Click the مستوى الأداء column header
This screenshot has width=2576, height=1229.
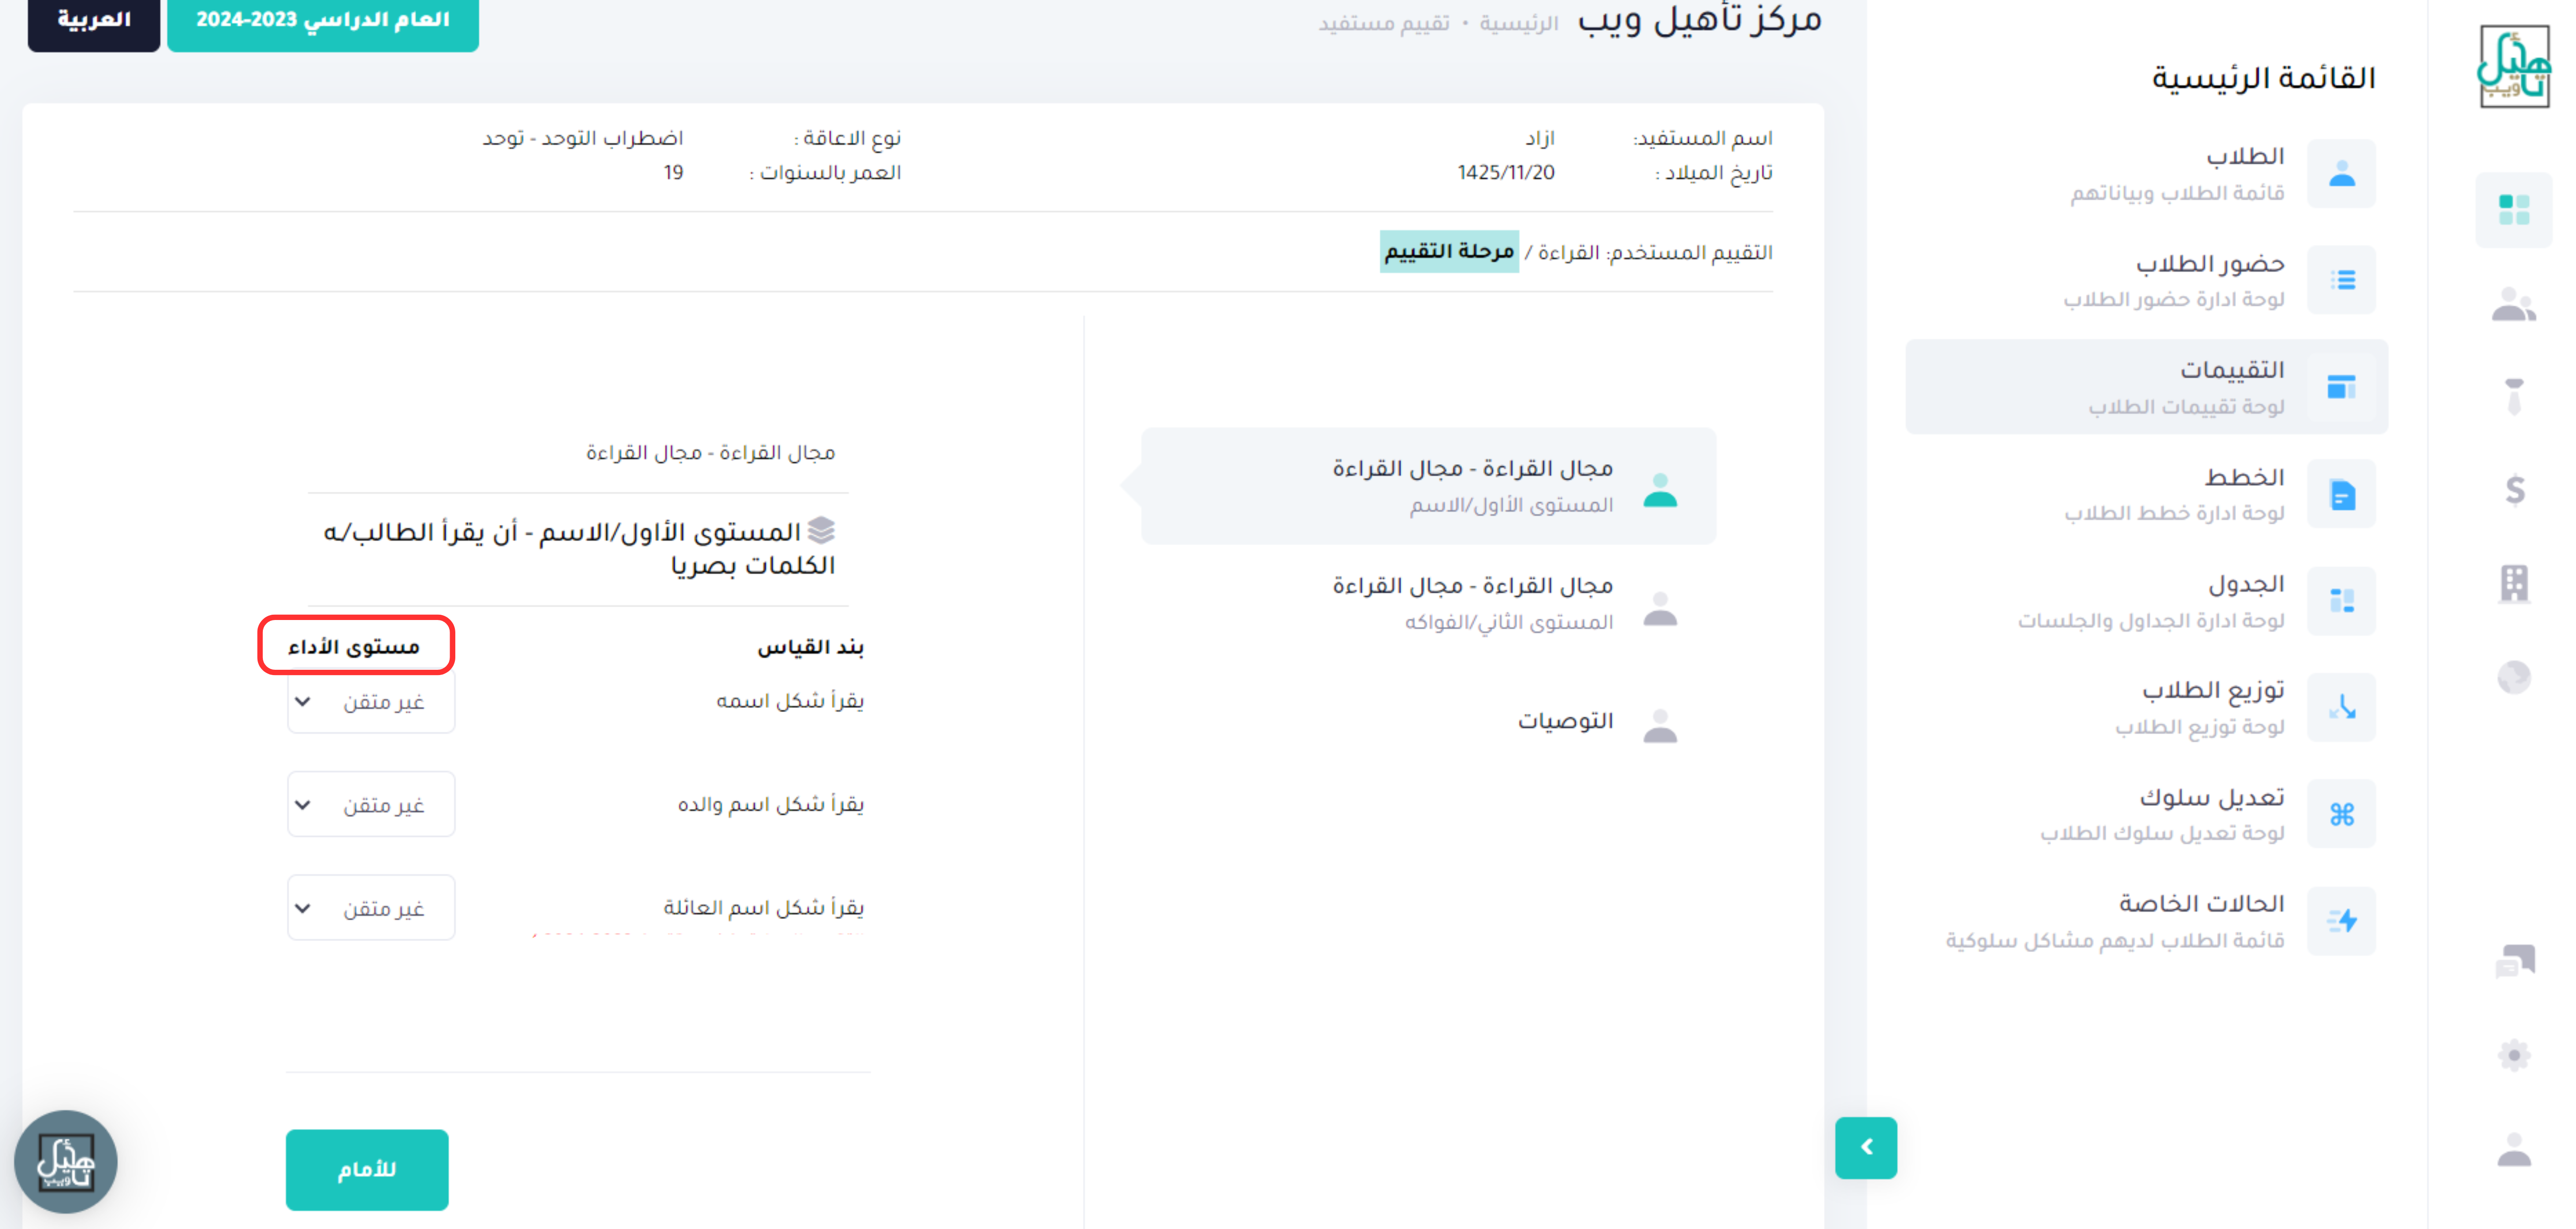(354, 646)
